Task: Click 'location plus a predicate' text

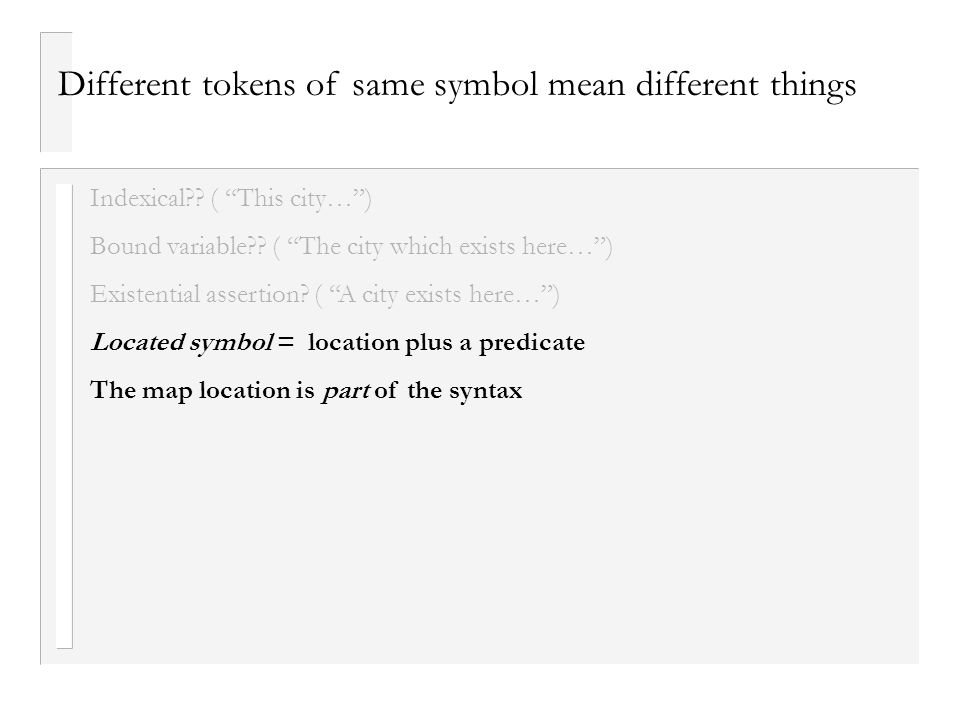Action: pos(446,342)
